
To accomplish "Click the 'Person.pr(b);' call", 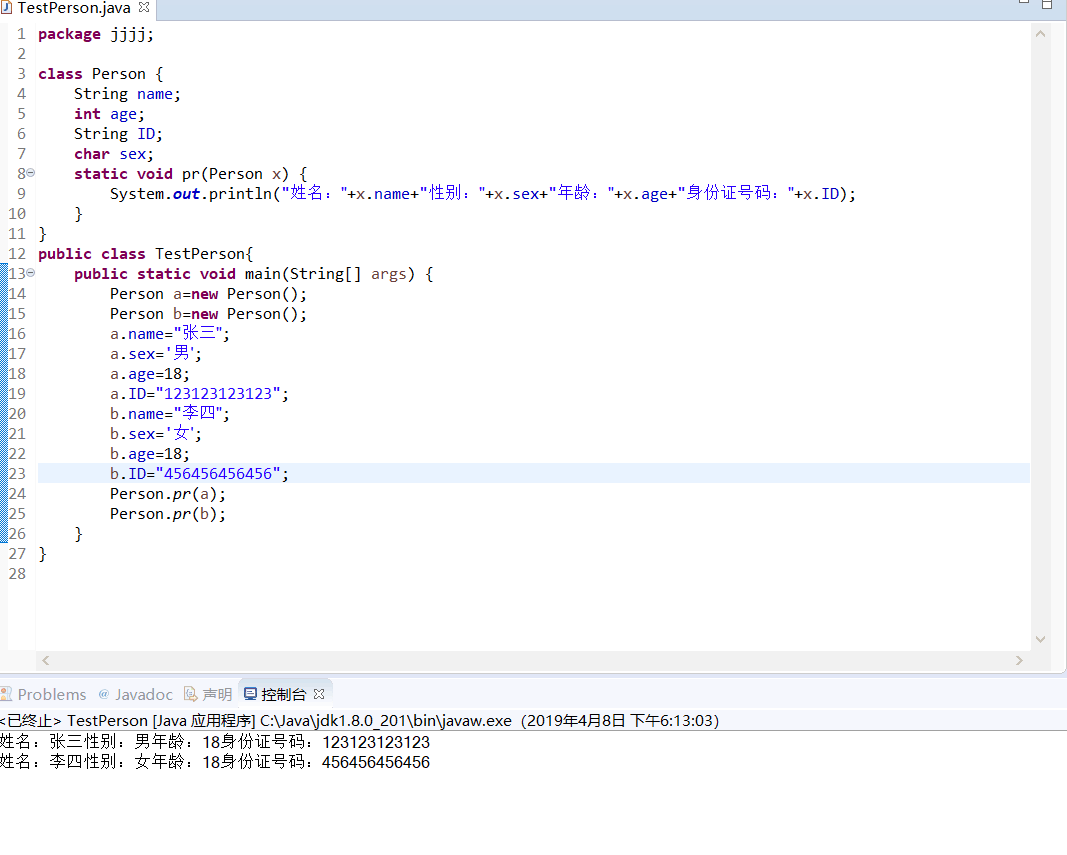I will [168, 514].
